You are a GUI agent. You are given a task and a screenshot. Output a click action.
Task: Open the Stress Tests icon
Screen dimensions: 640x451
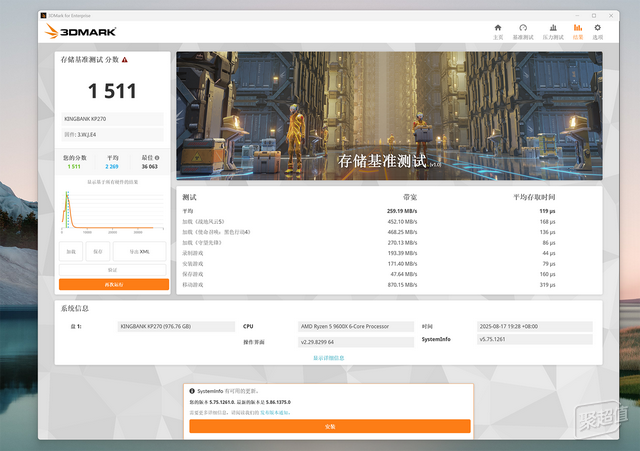tap(553, 28)
